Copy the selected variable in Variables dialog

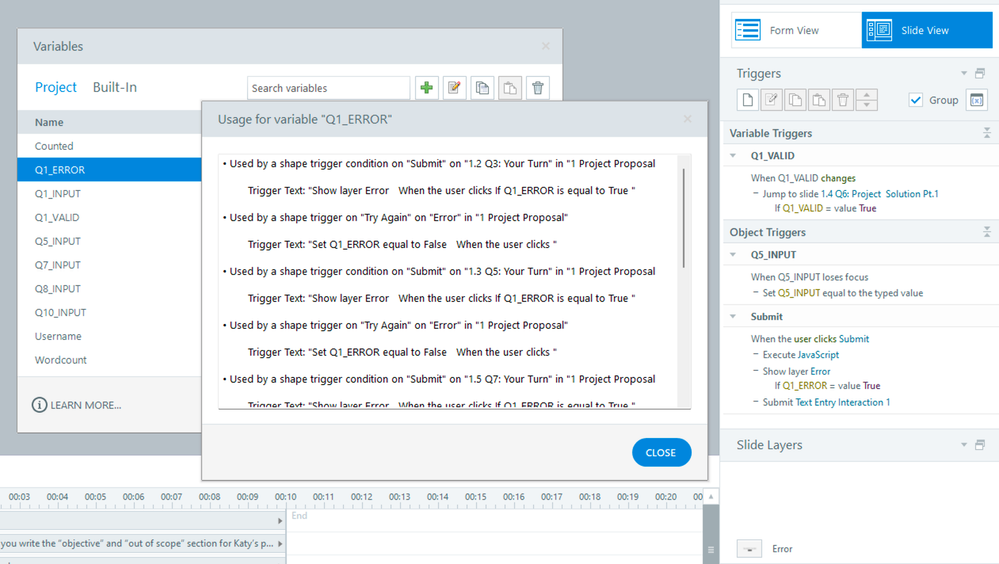click(x=482, y=88)
